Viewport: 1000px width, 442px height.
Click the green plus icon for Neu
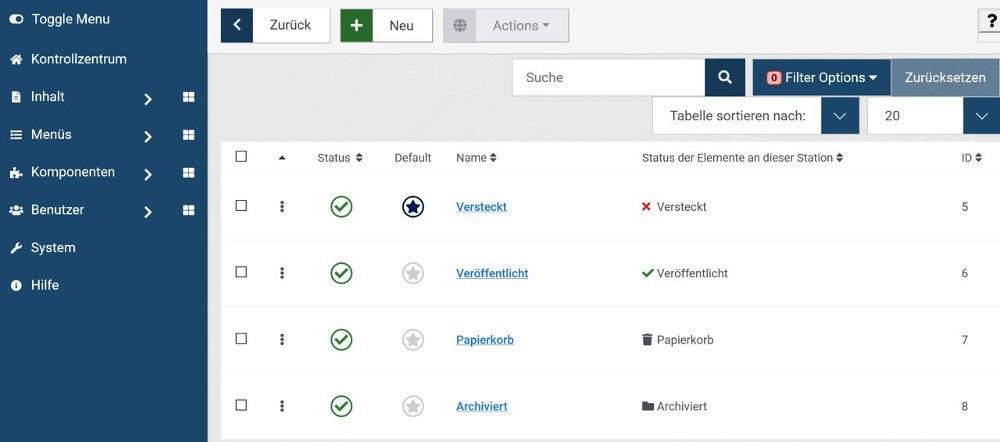point(357,26)
